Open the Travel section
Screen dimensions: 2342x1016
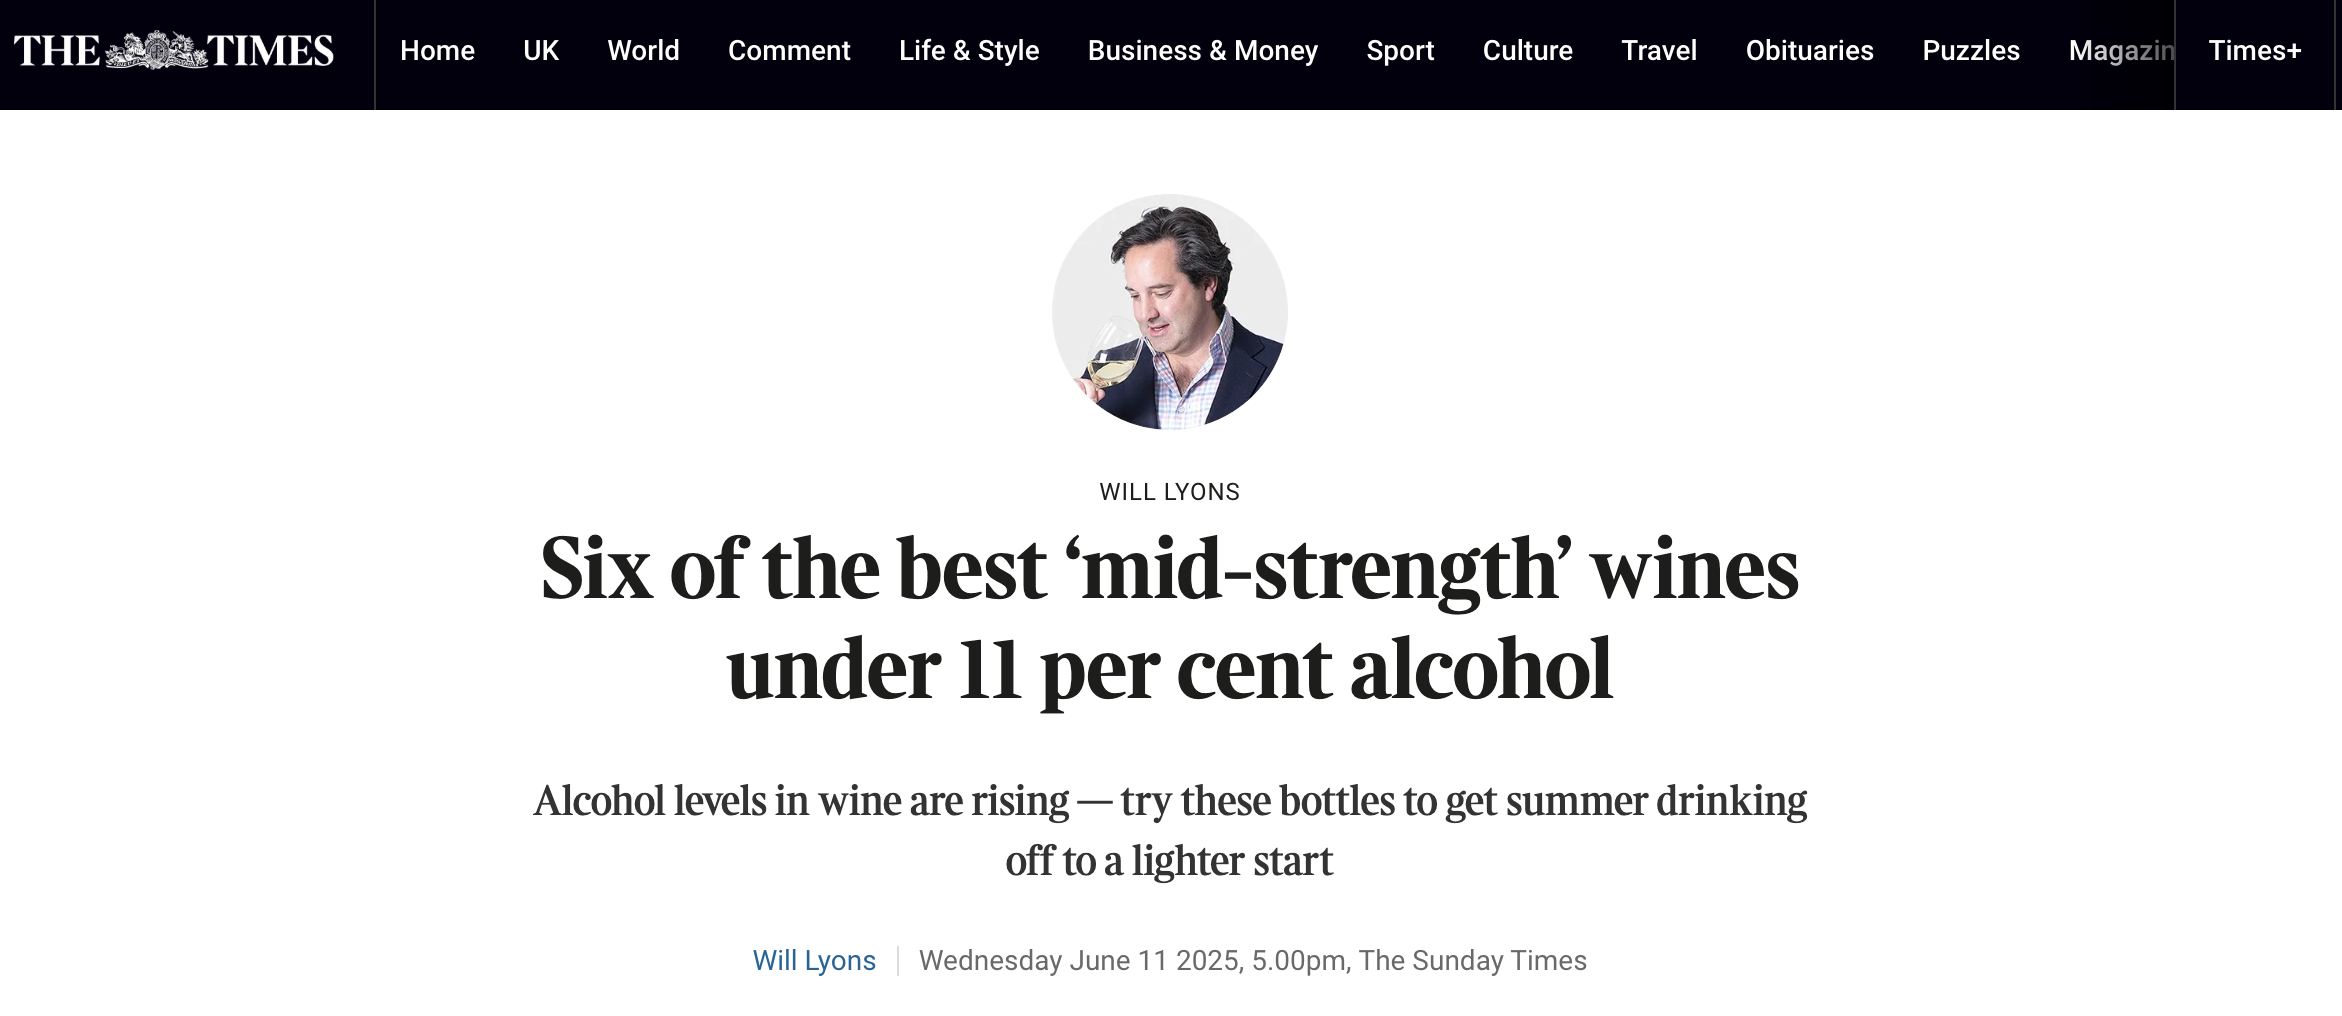1659,51
